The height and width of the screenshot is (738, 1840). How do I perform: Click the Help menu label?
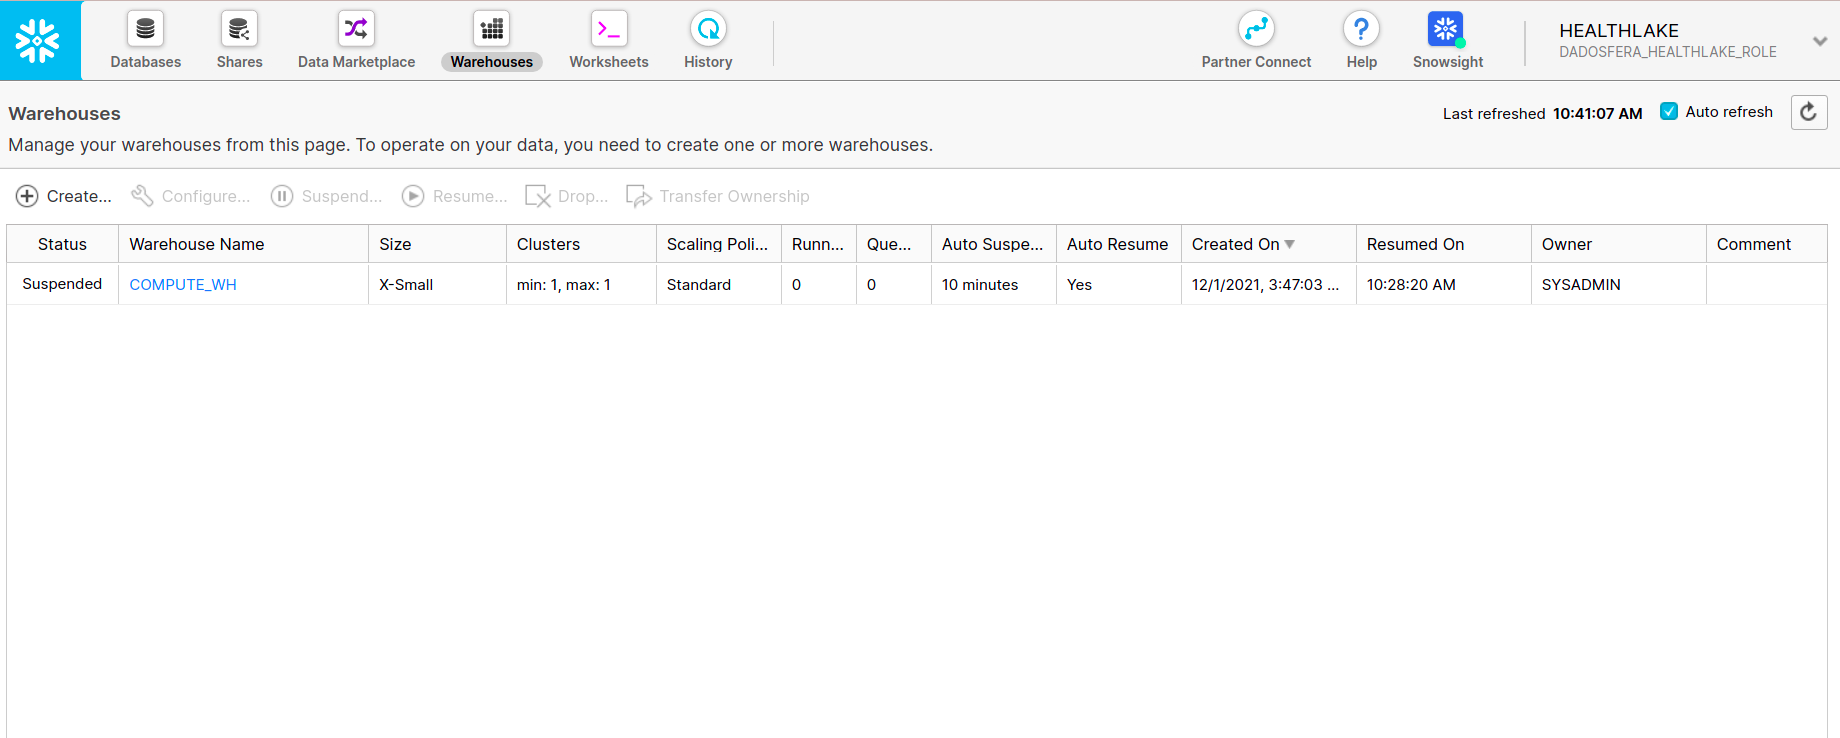[x=1362, y=62]
